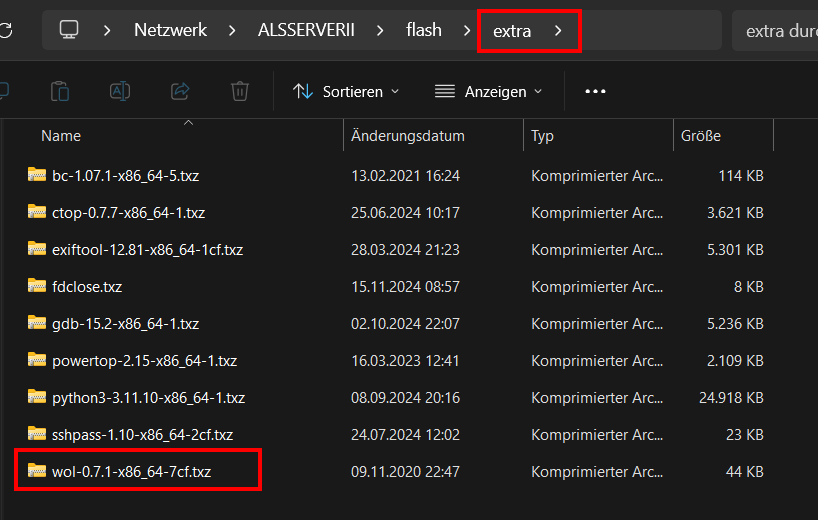The height and width of the screenshot is (520, 818).
Task: Select file powertop-2.15-x86_64-1.txz
Action: tap(145, 361)
